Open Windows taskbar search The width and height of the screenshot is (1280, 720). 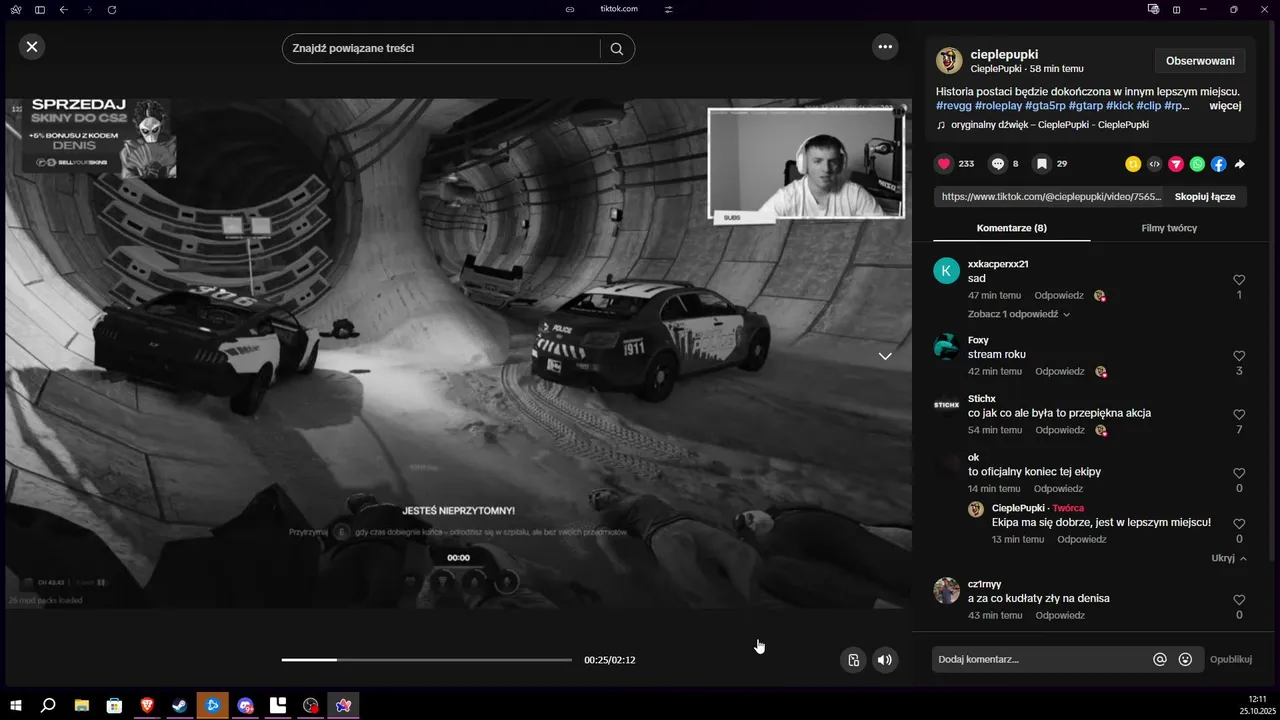(x=48, y=705)
